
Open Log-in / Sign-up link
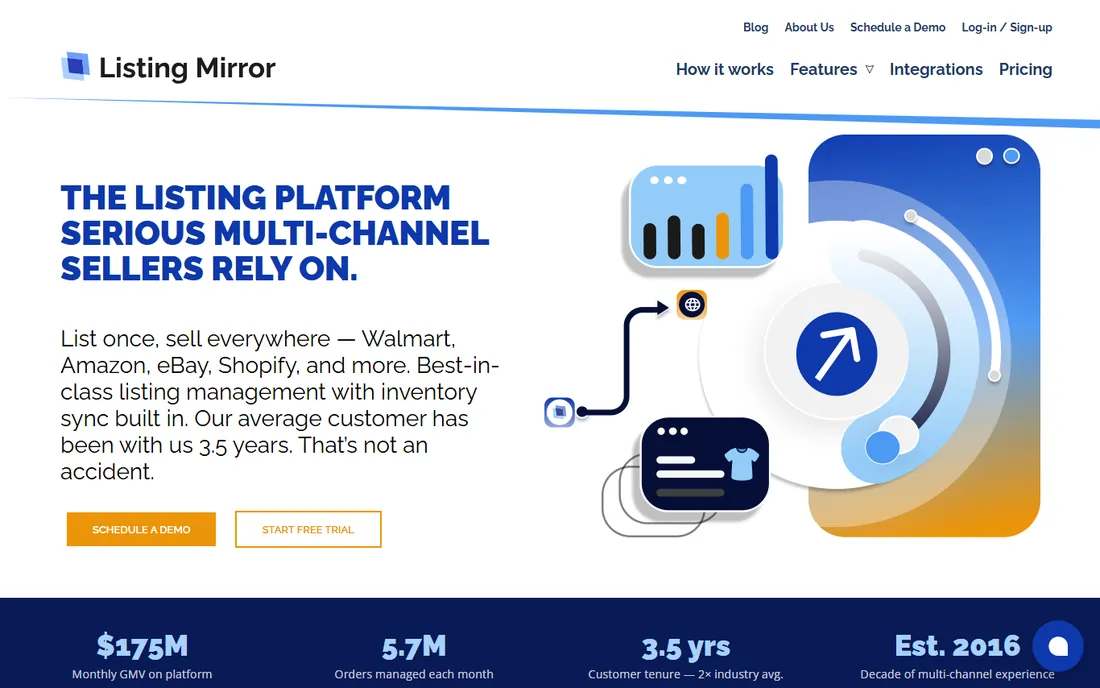tap(1007, 27)
